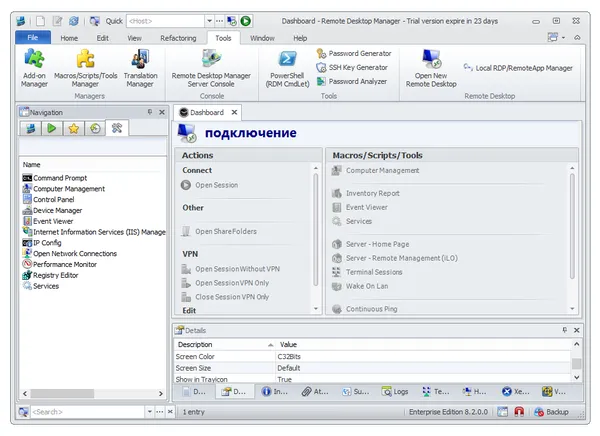Open the Window ribbon tab
Screen dimensions: 600x436
click(x=262, y=38)
